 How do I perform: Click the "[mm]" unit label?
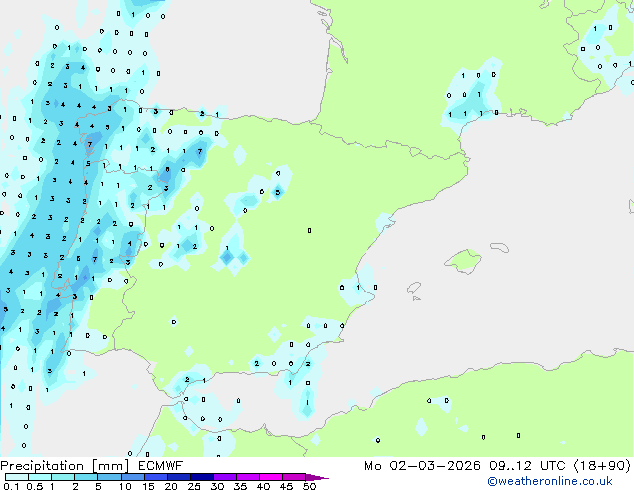tap(110, 466)
